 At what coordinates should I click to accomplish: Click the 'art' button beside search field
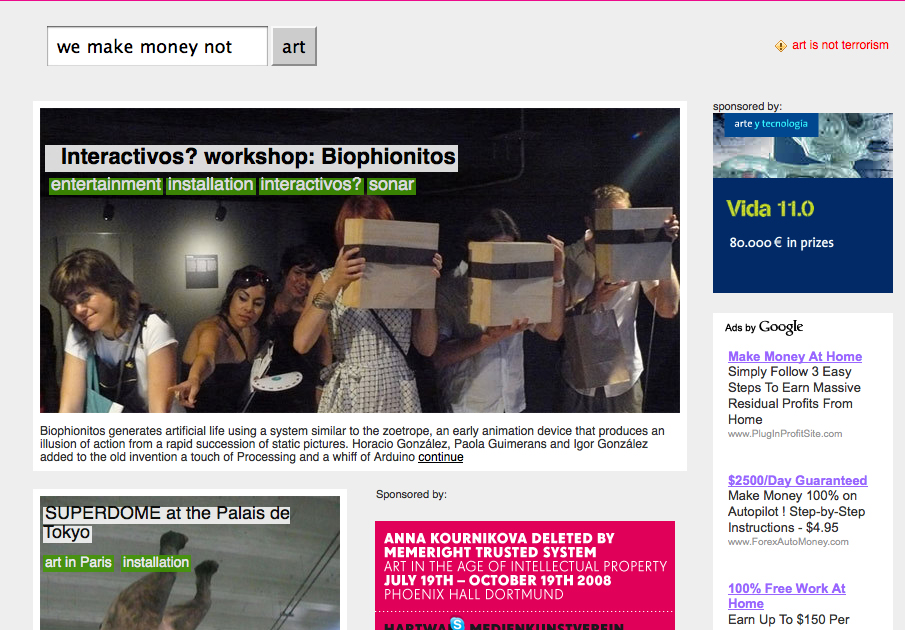point(294,46)
